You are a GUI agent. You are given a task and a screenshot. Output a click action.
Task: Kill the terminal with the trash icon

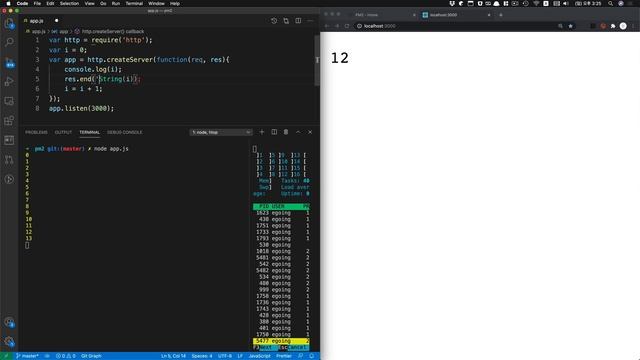pos(286,132)
